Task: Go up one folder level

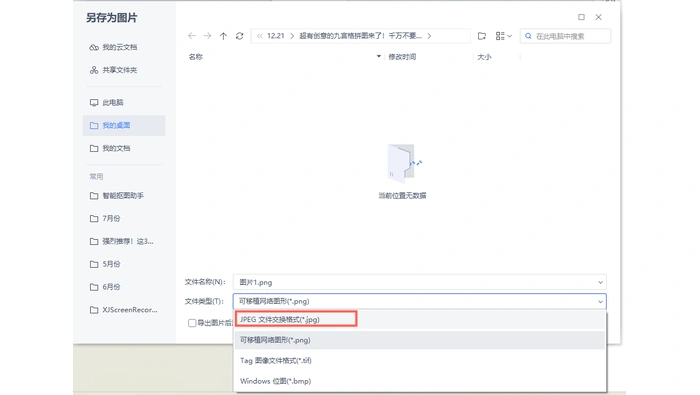Action: [x=223, y=36]
